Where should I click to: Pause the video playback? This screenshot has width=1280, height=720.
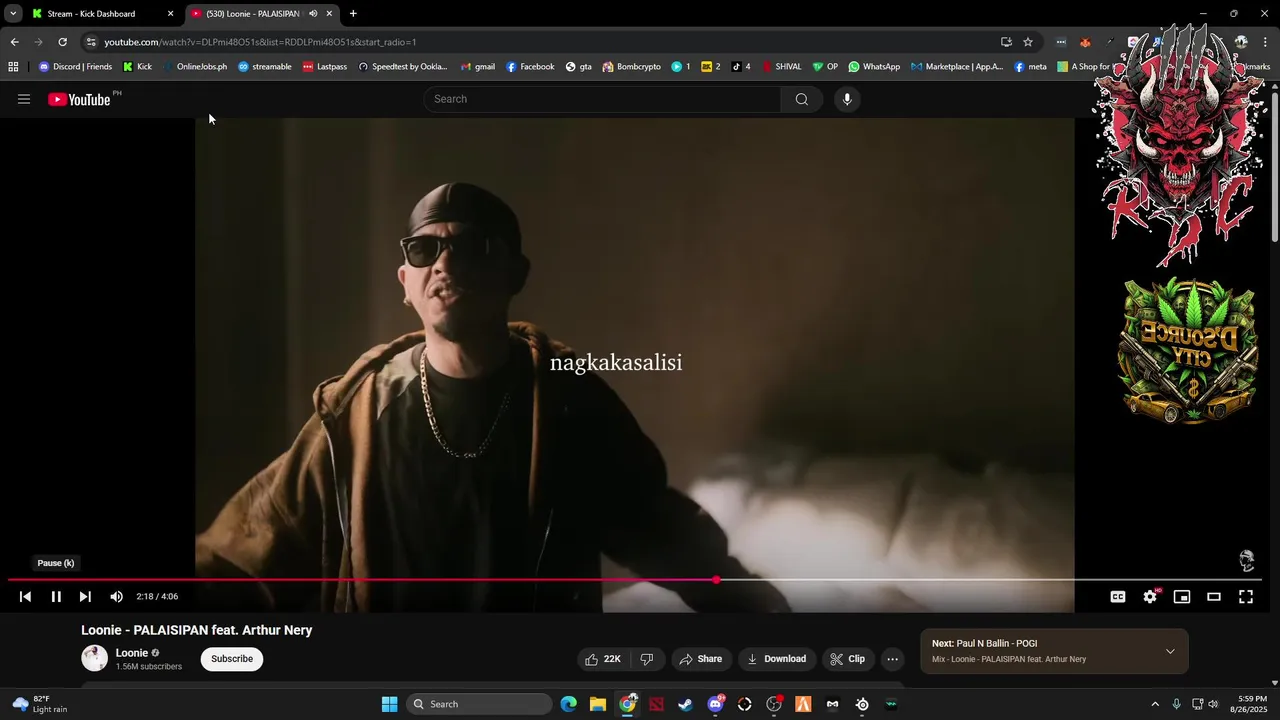(x=56, y=597)
